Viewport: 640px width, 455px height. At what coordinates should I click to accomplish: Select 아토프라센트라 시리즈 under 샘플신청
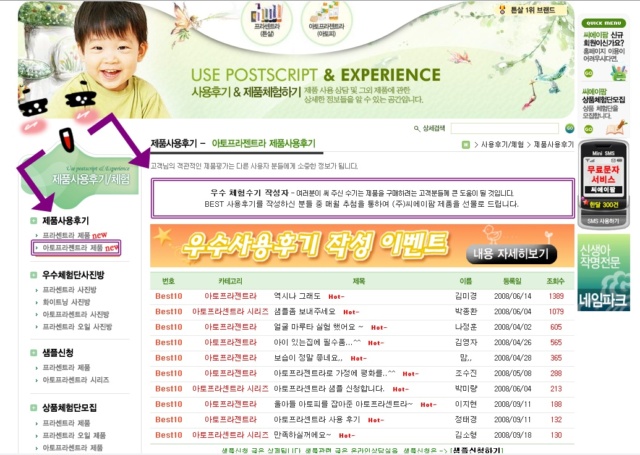click(76, 380)
